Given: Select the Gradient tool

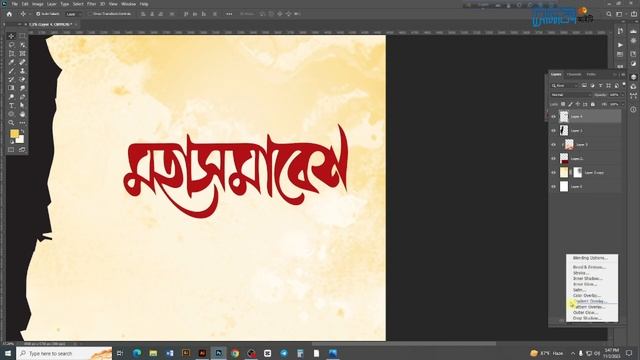Looking at the screenshot, I should (x=11, y=88).
